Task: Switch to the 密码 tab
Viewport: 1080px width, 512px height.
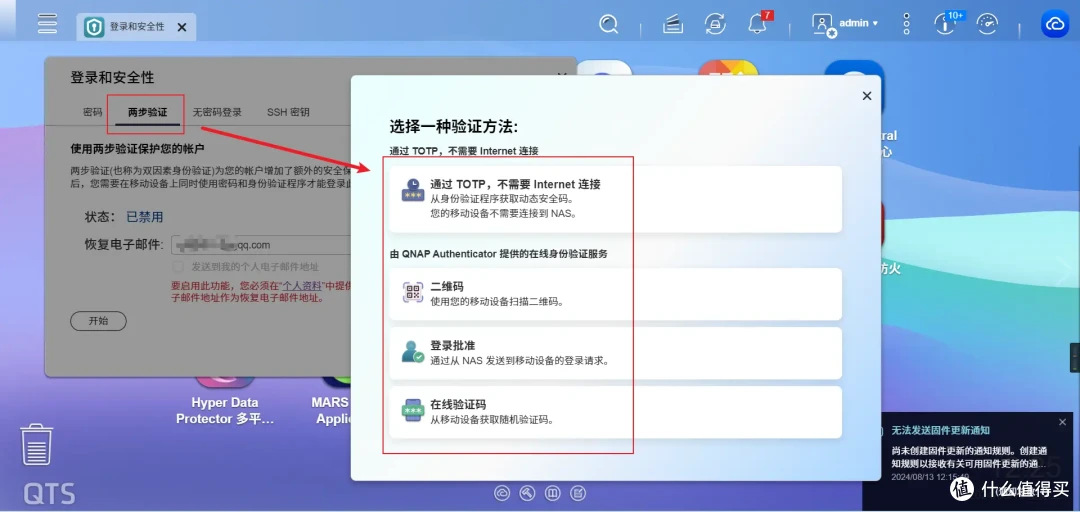Action: (x=92, y=112)
